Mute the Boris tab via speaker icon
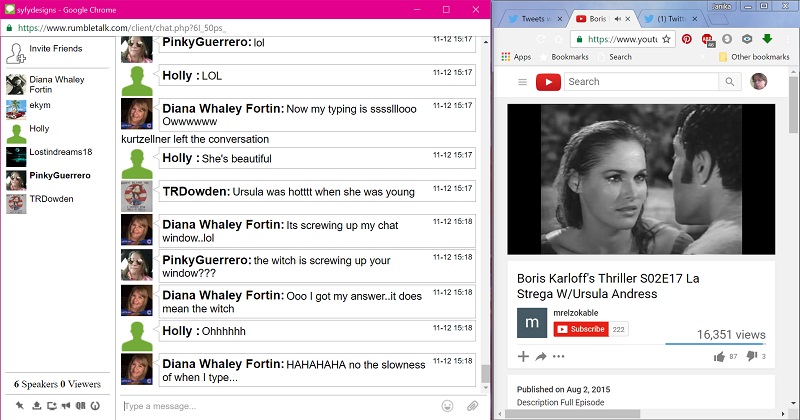800x420 pixels. click(617, 19)
